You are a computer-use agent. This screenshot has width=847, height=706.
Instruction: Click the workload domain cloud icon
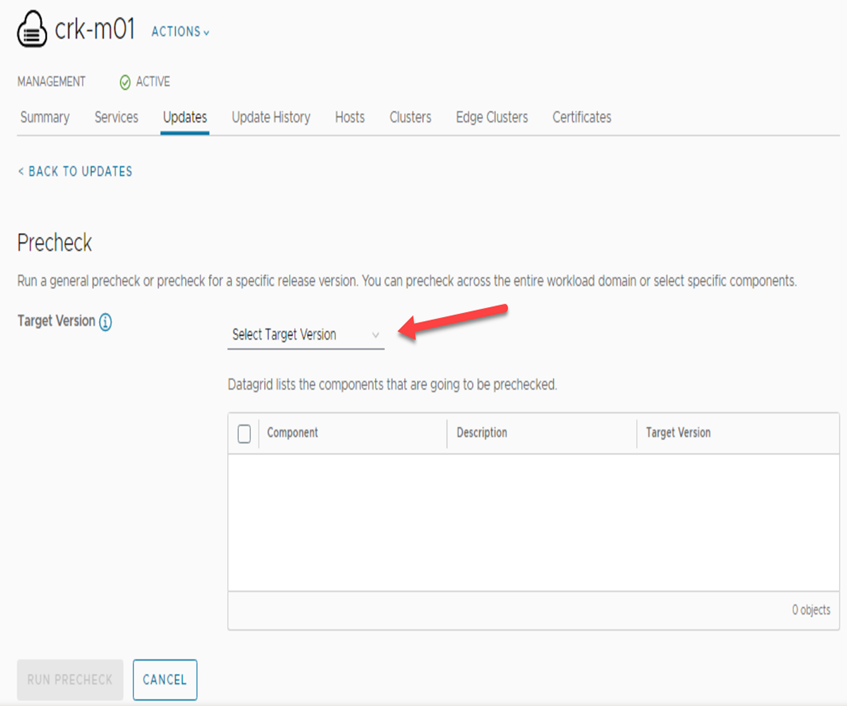pos(33,30)
